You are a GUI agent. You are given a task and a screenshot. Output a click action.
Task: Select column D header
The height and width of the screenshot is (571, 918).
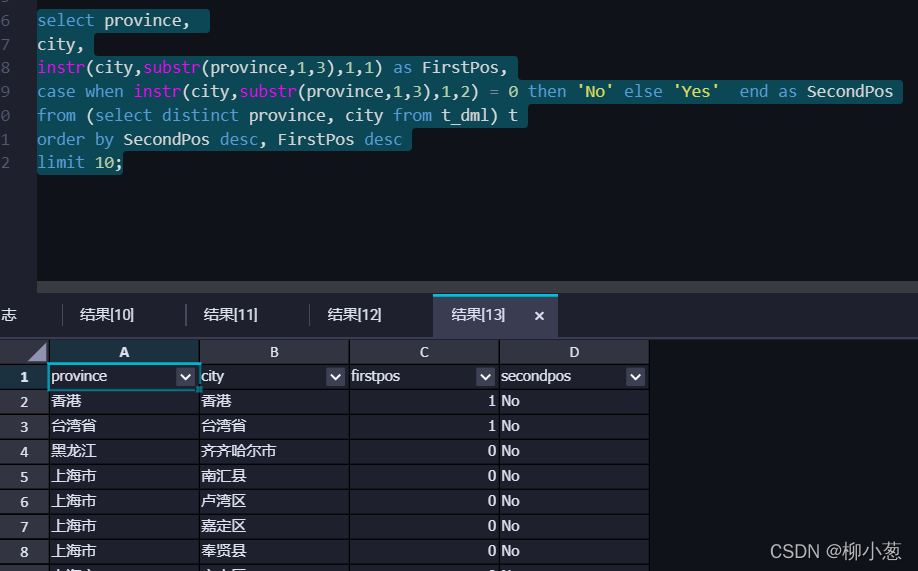(x=574, y=352)
